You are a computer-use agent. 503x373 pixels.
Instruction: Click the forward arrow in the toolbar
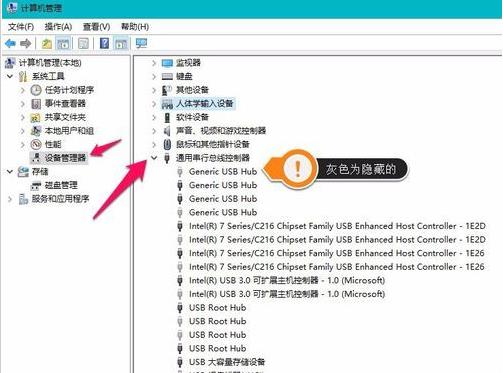(x=26, y=43)
